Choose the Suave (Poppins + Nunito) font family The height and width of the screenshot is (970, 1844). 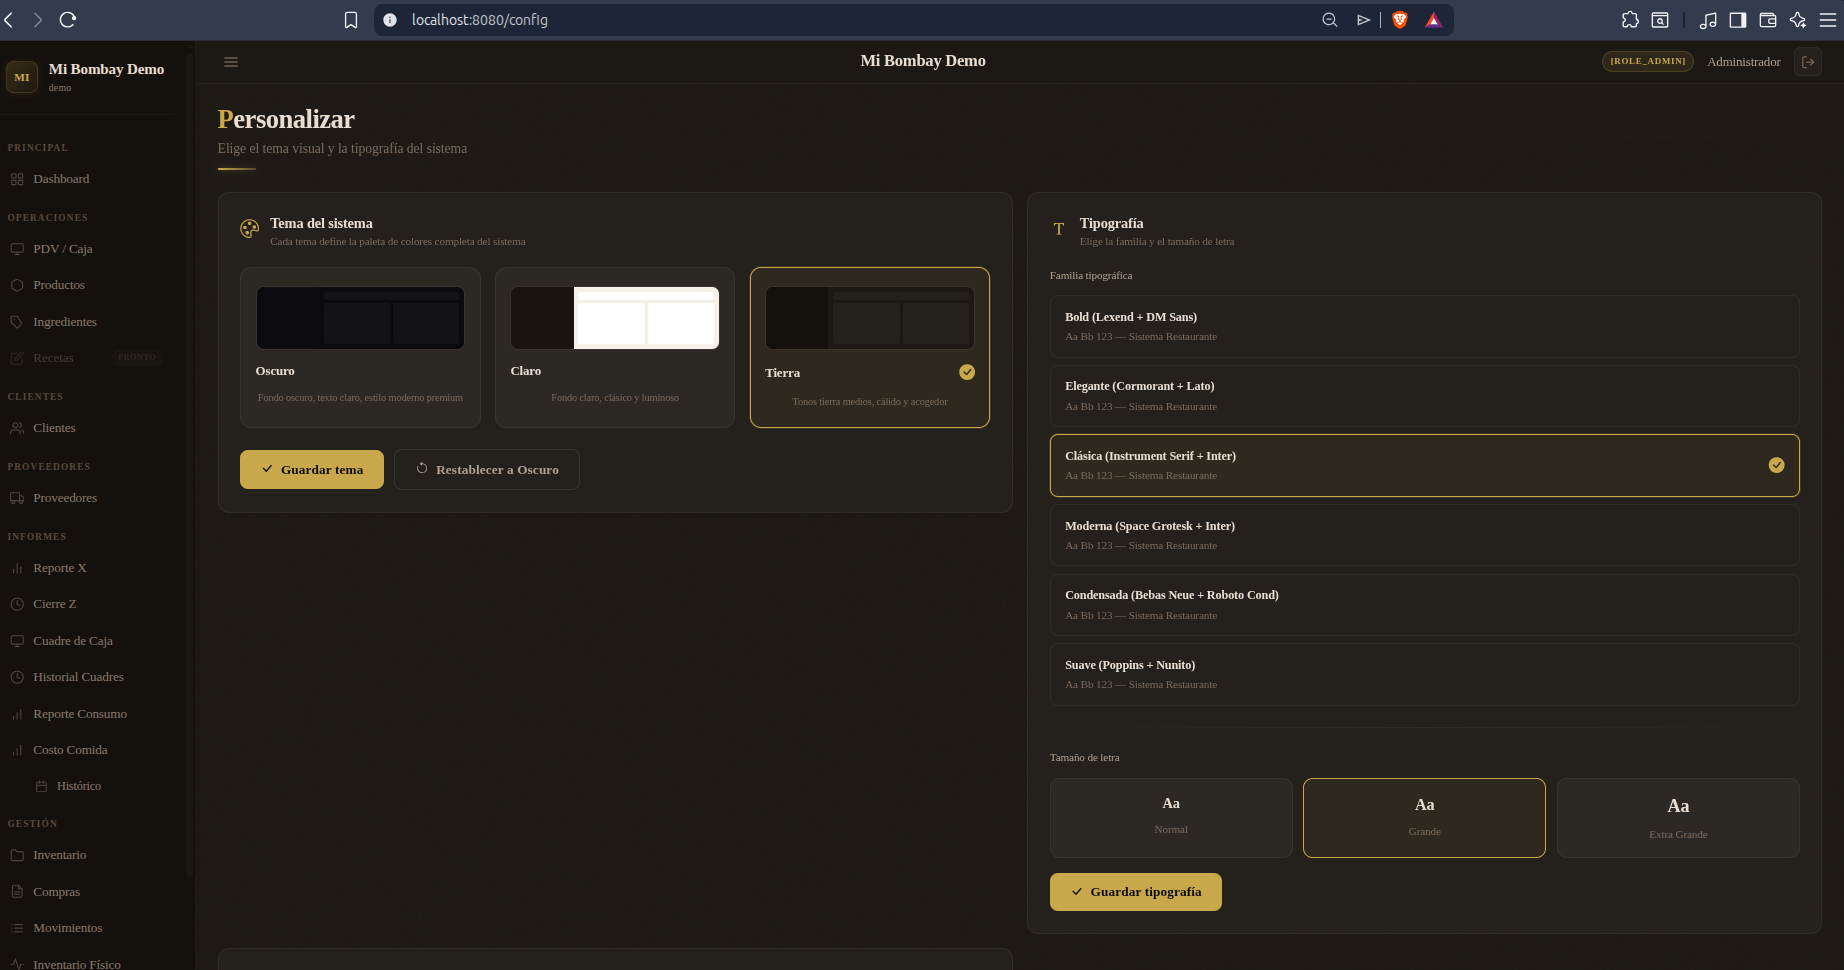(x=1424, y=675)
